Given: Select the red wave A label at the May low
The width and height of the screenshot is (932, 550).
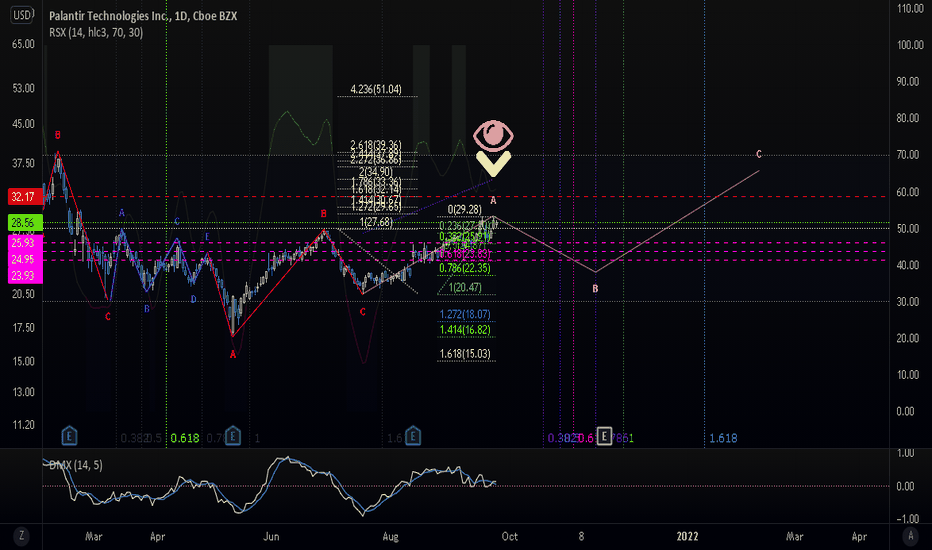Looking at the screenshot, I should click(233, 354).
